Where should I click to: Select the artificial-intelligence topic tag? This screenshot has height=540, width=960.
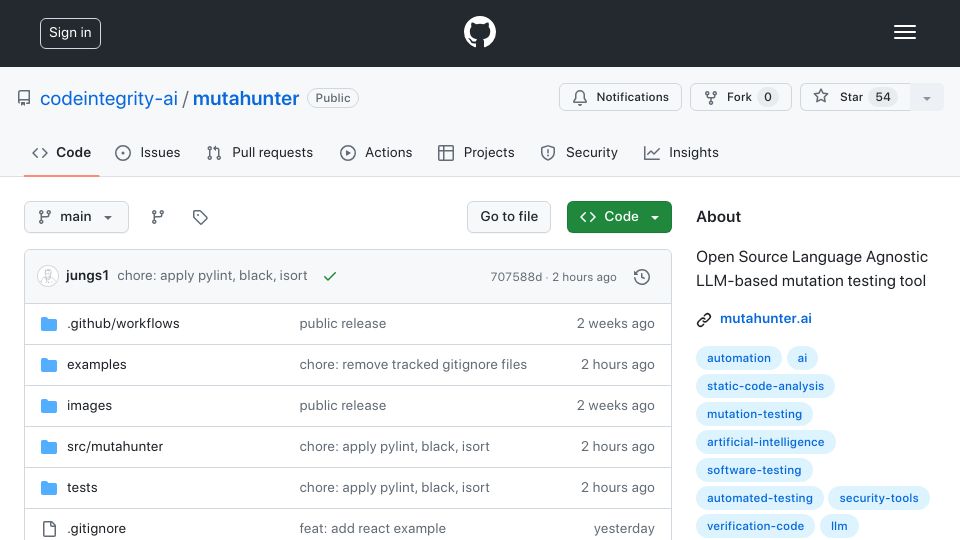(x=765, y=442)
